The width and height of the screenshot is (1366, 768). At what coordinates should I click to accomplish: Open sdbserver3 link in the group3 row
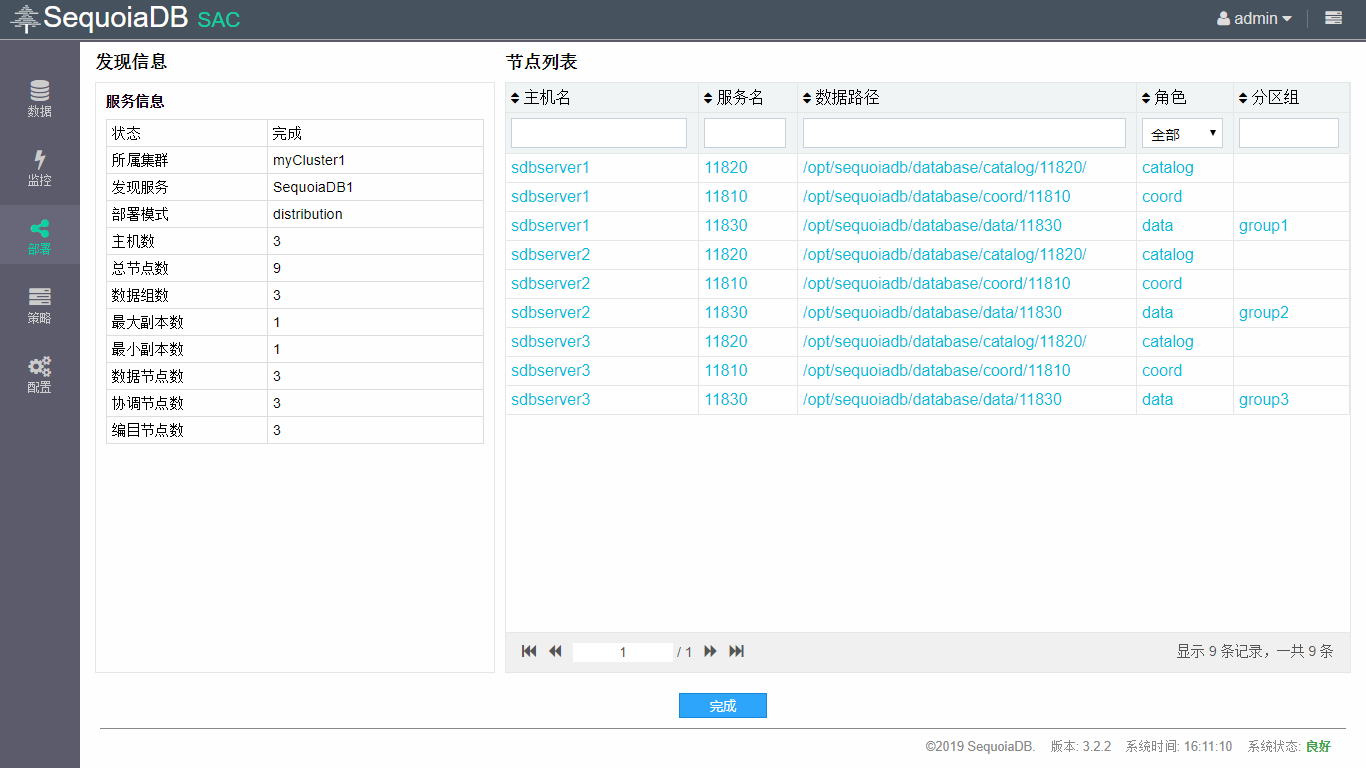click(550, 400)
